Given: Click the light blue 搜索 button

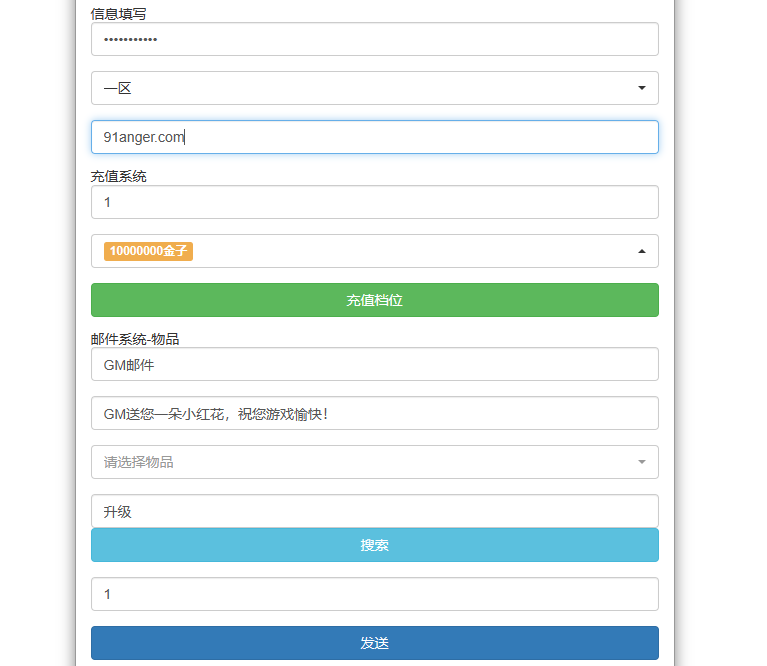Looking at the screenshot, I should click(374, 545).
